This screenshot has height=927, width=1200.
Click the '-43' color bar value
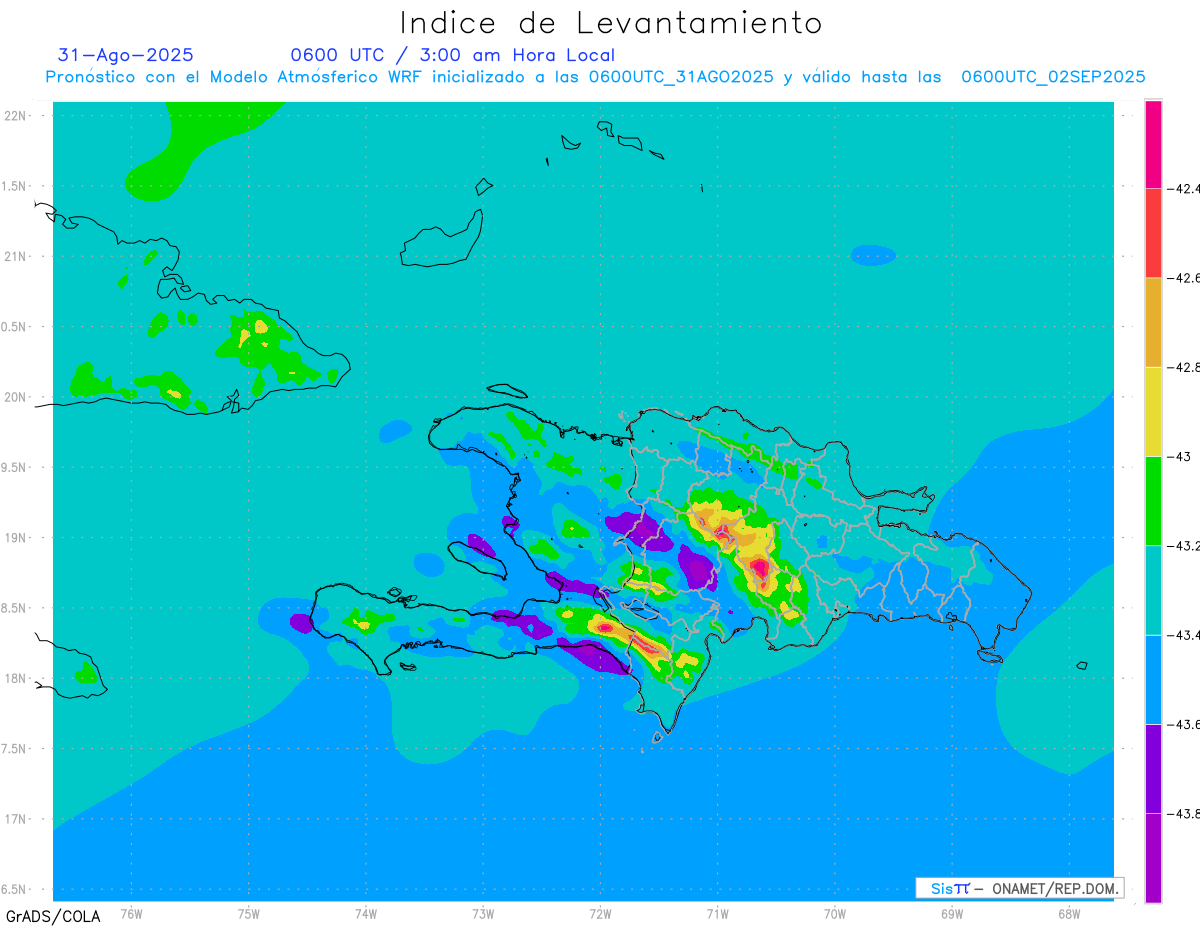[x=1179, y=456]
